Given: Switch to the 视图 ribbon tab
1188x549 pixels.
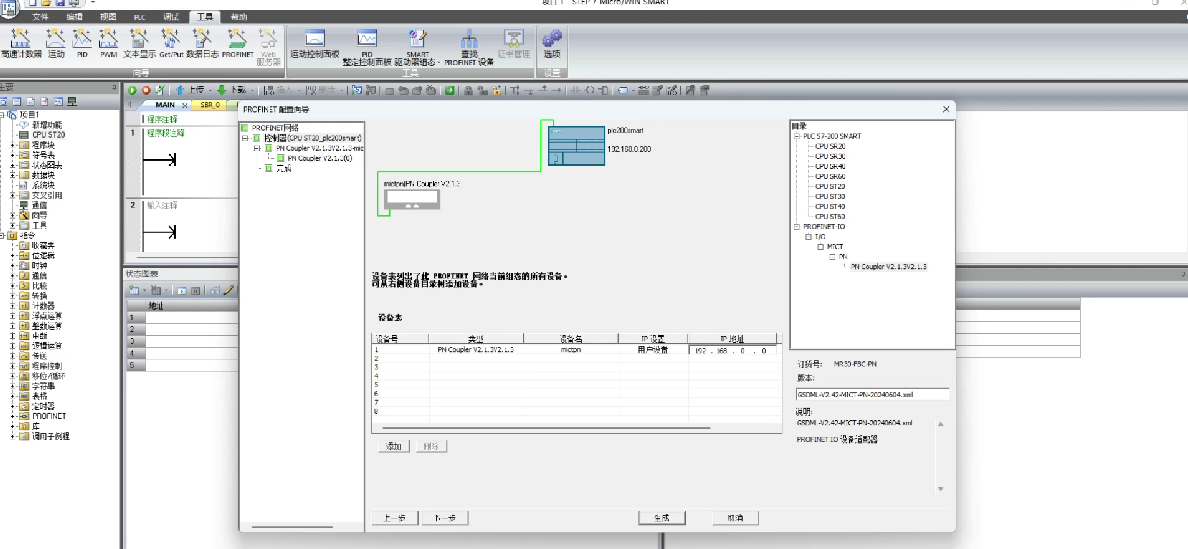Looking at the screenshot, I should (x=108, y=17).
